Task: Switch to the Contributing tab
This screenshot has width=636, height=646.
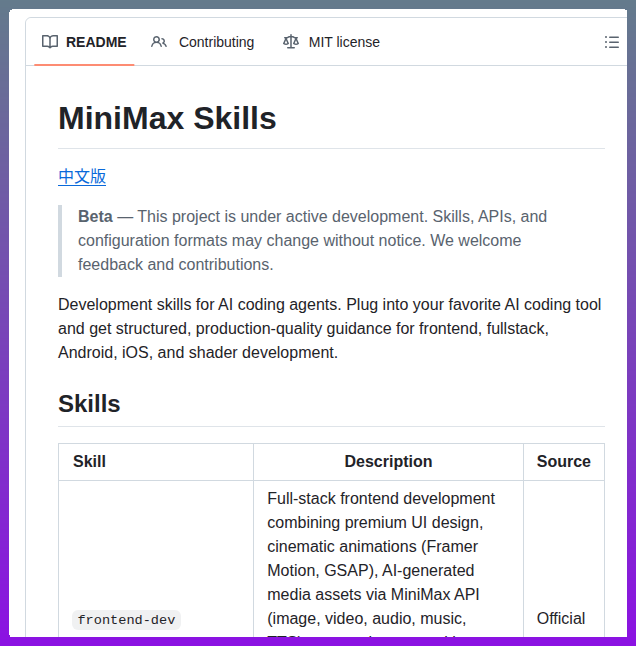Action: point(202,42)
